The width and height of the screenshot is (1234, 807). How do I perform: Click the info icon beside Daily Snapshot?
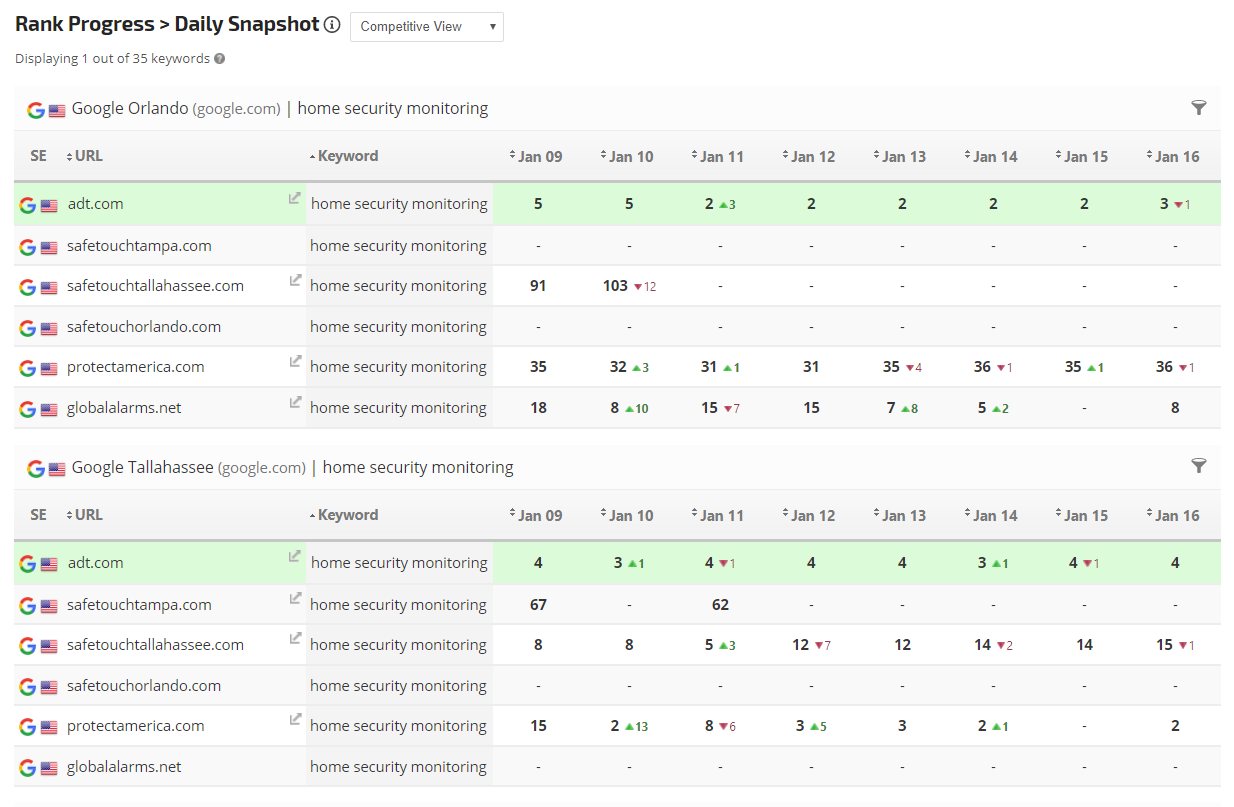[332, 25]
